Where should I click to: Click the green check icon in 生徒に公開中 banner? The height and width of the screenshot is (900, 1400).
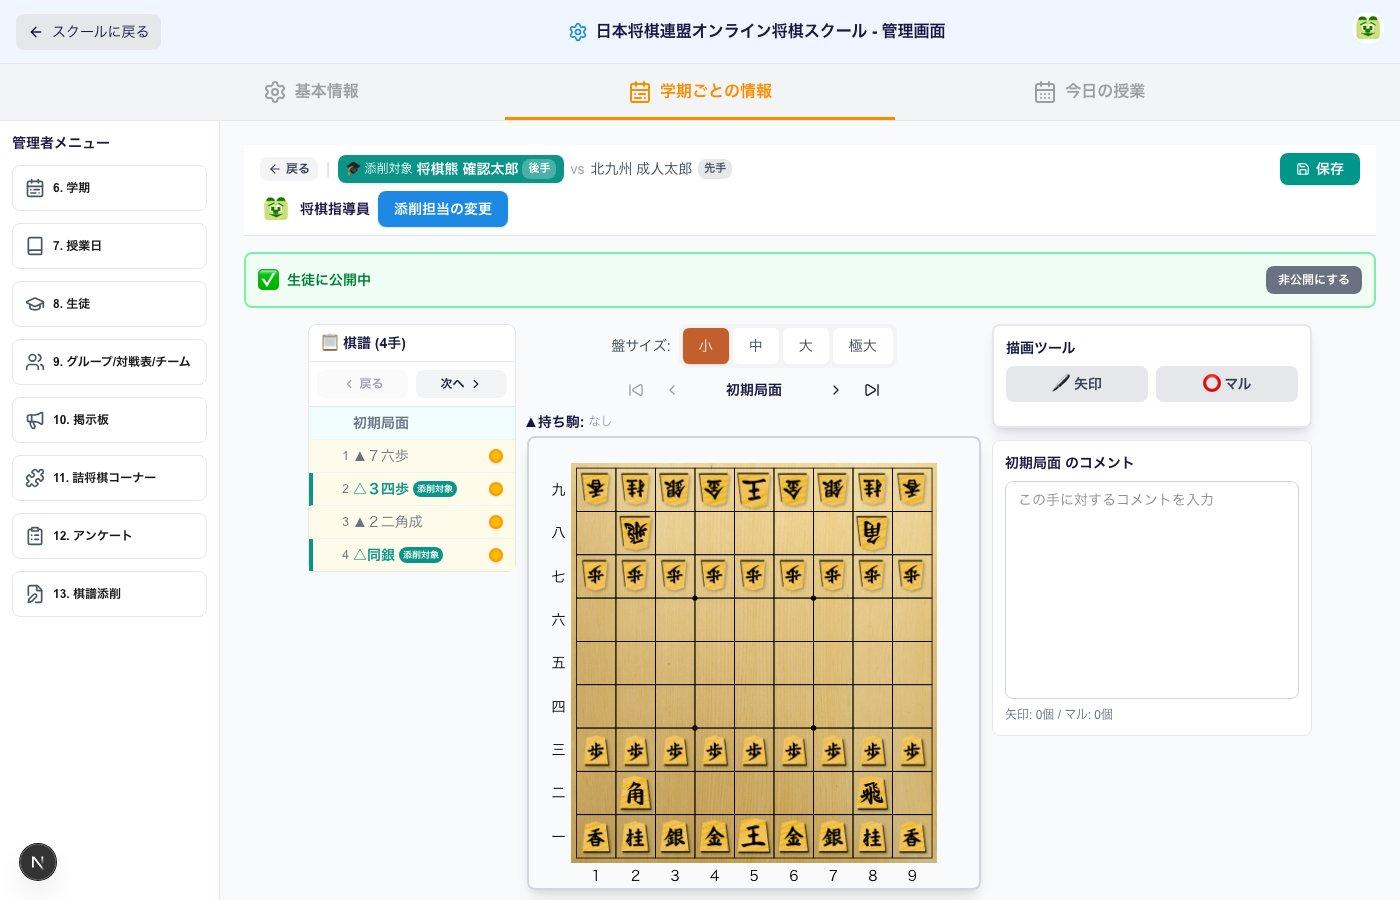tap(268, 280)
